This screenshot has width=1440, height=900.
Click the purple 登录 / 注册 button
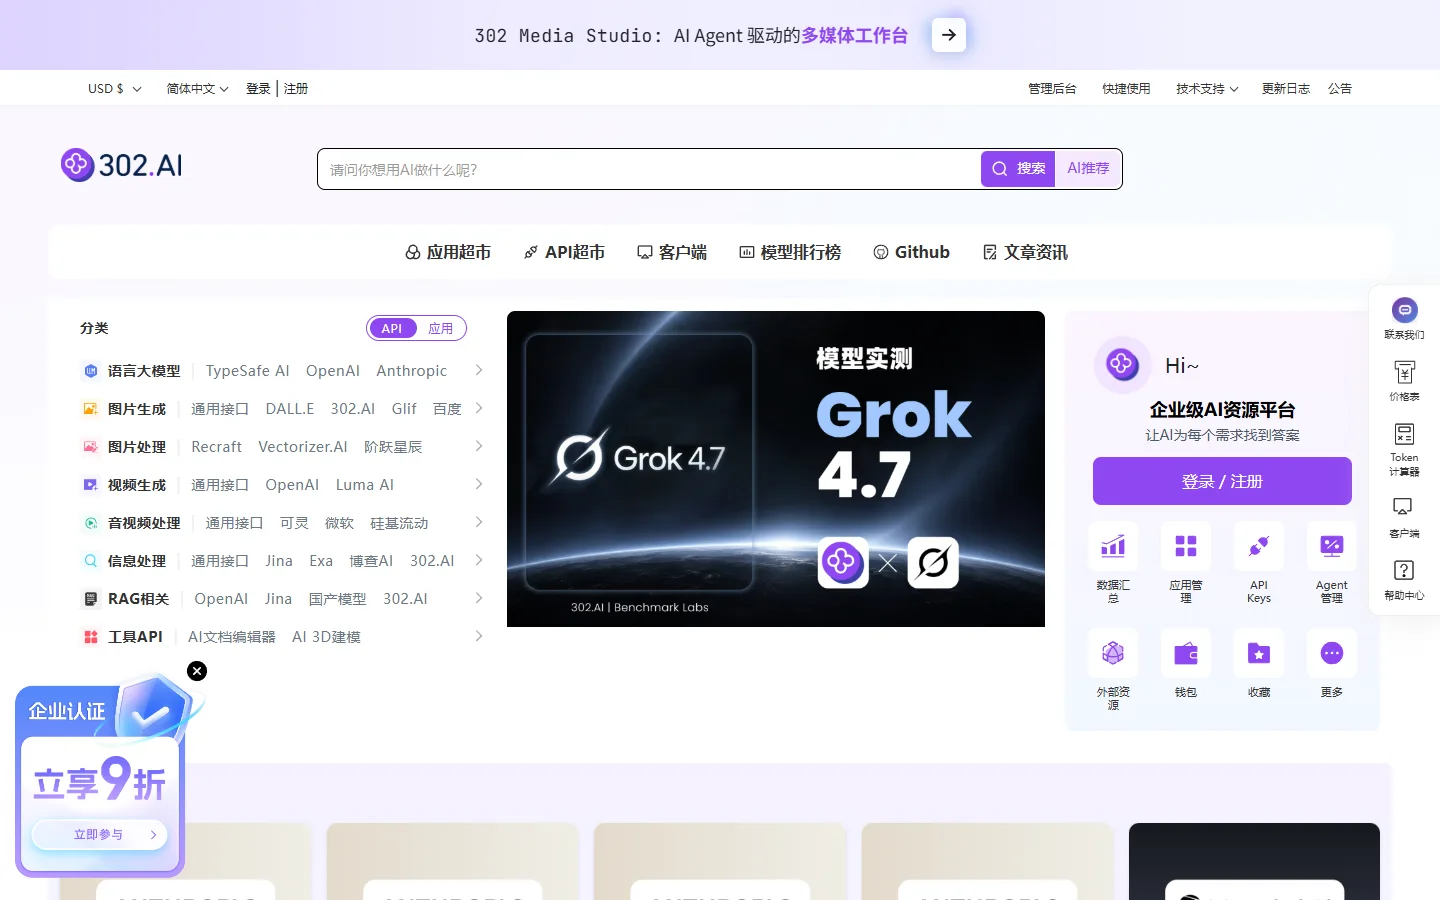point(1222,481)
